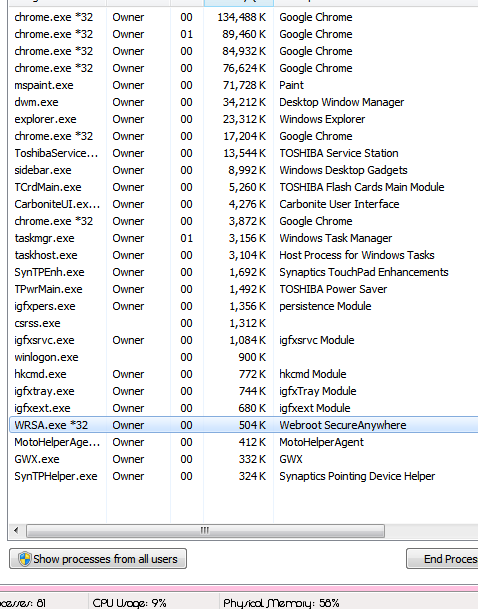Click Synaptics Pointing Device Helper description
Viewport: 478px width, 609px height.
click(x=357, y=476)
